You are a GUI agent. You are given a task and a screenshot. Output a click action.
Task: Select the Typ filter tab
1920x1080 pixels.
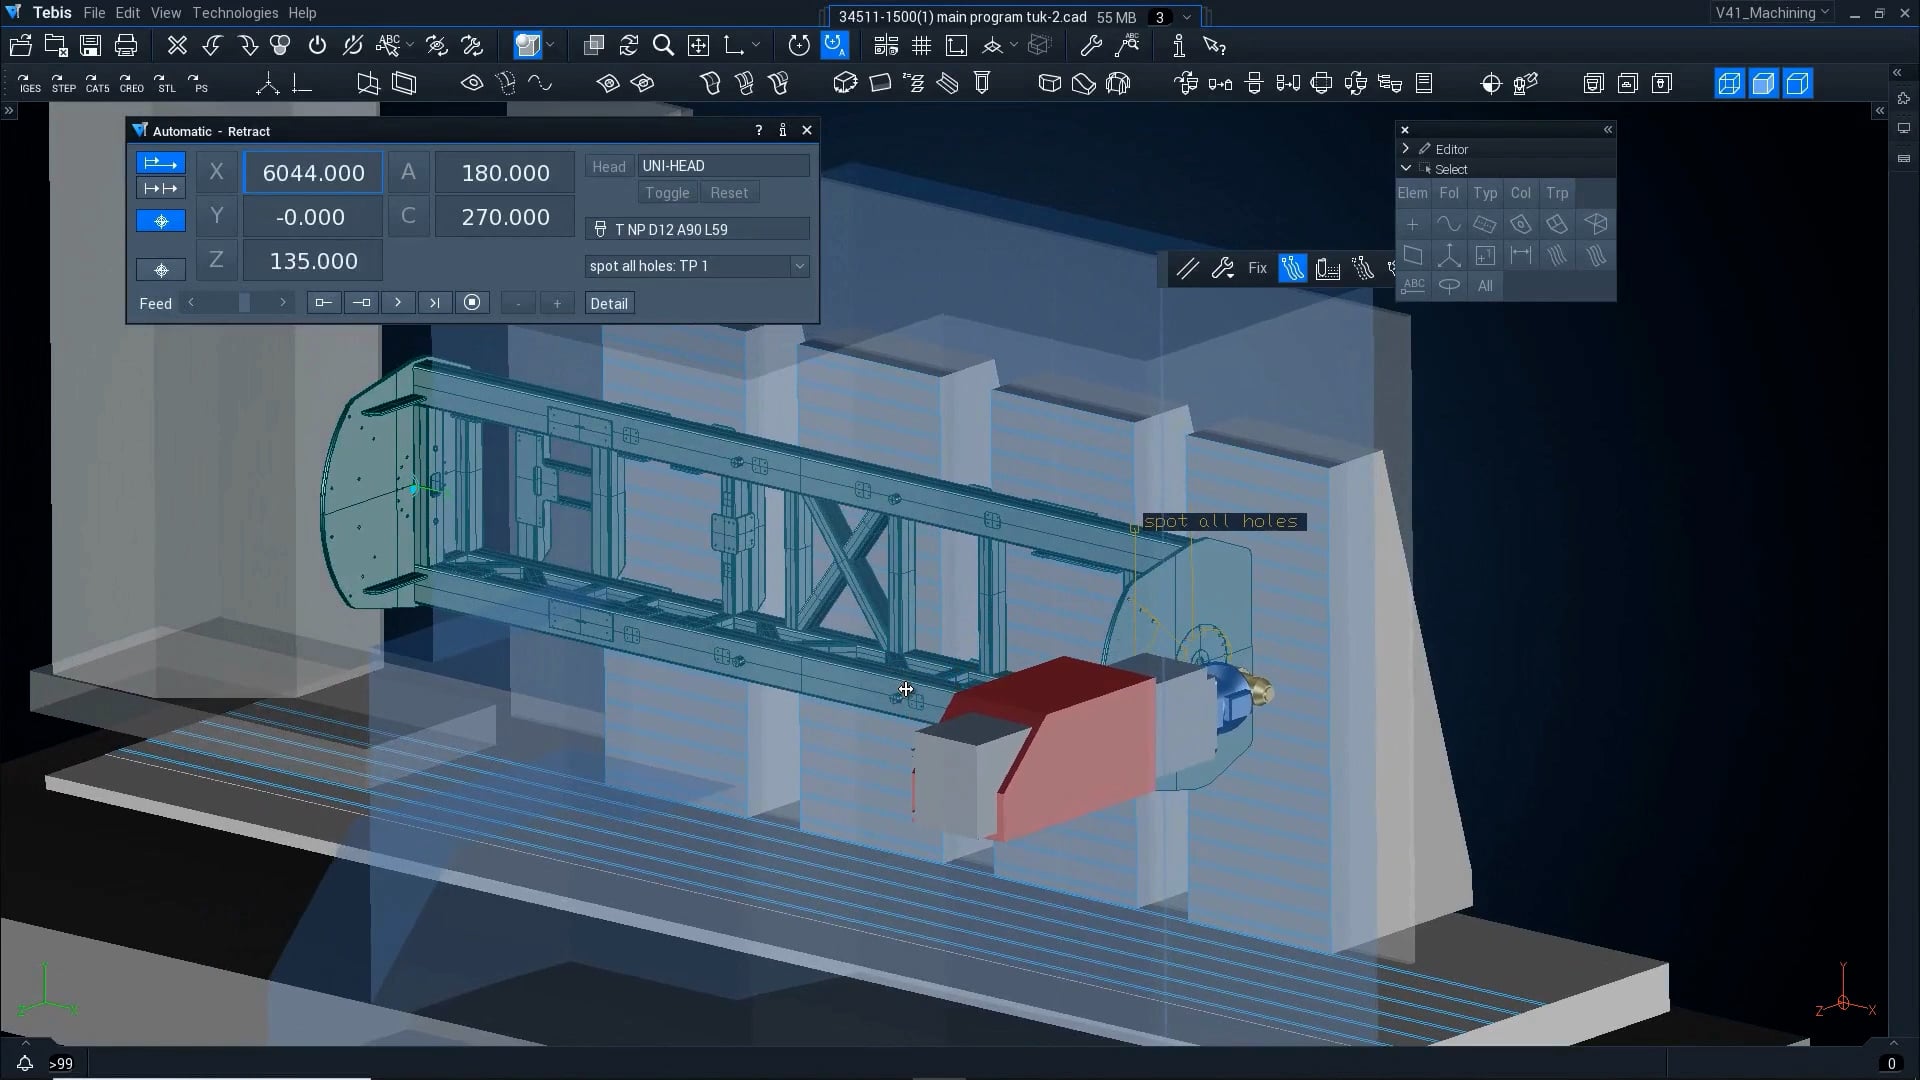(1484, 193)
